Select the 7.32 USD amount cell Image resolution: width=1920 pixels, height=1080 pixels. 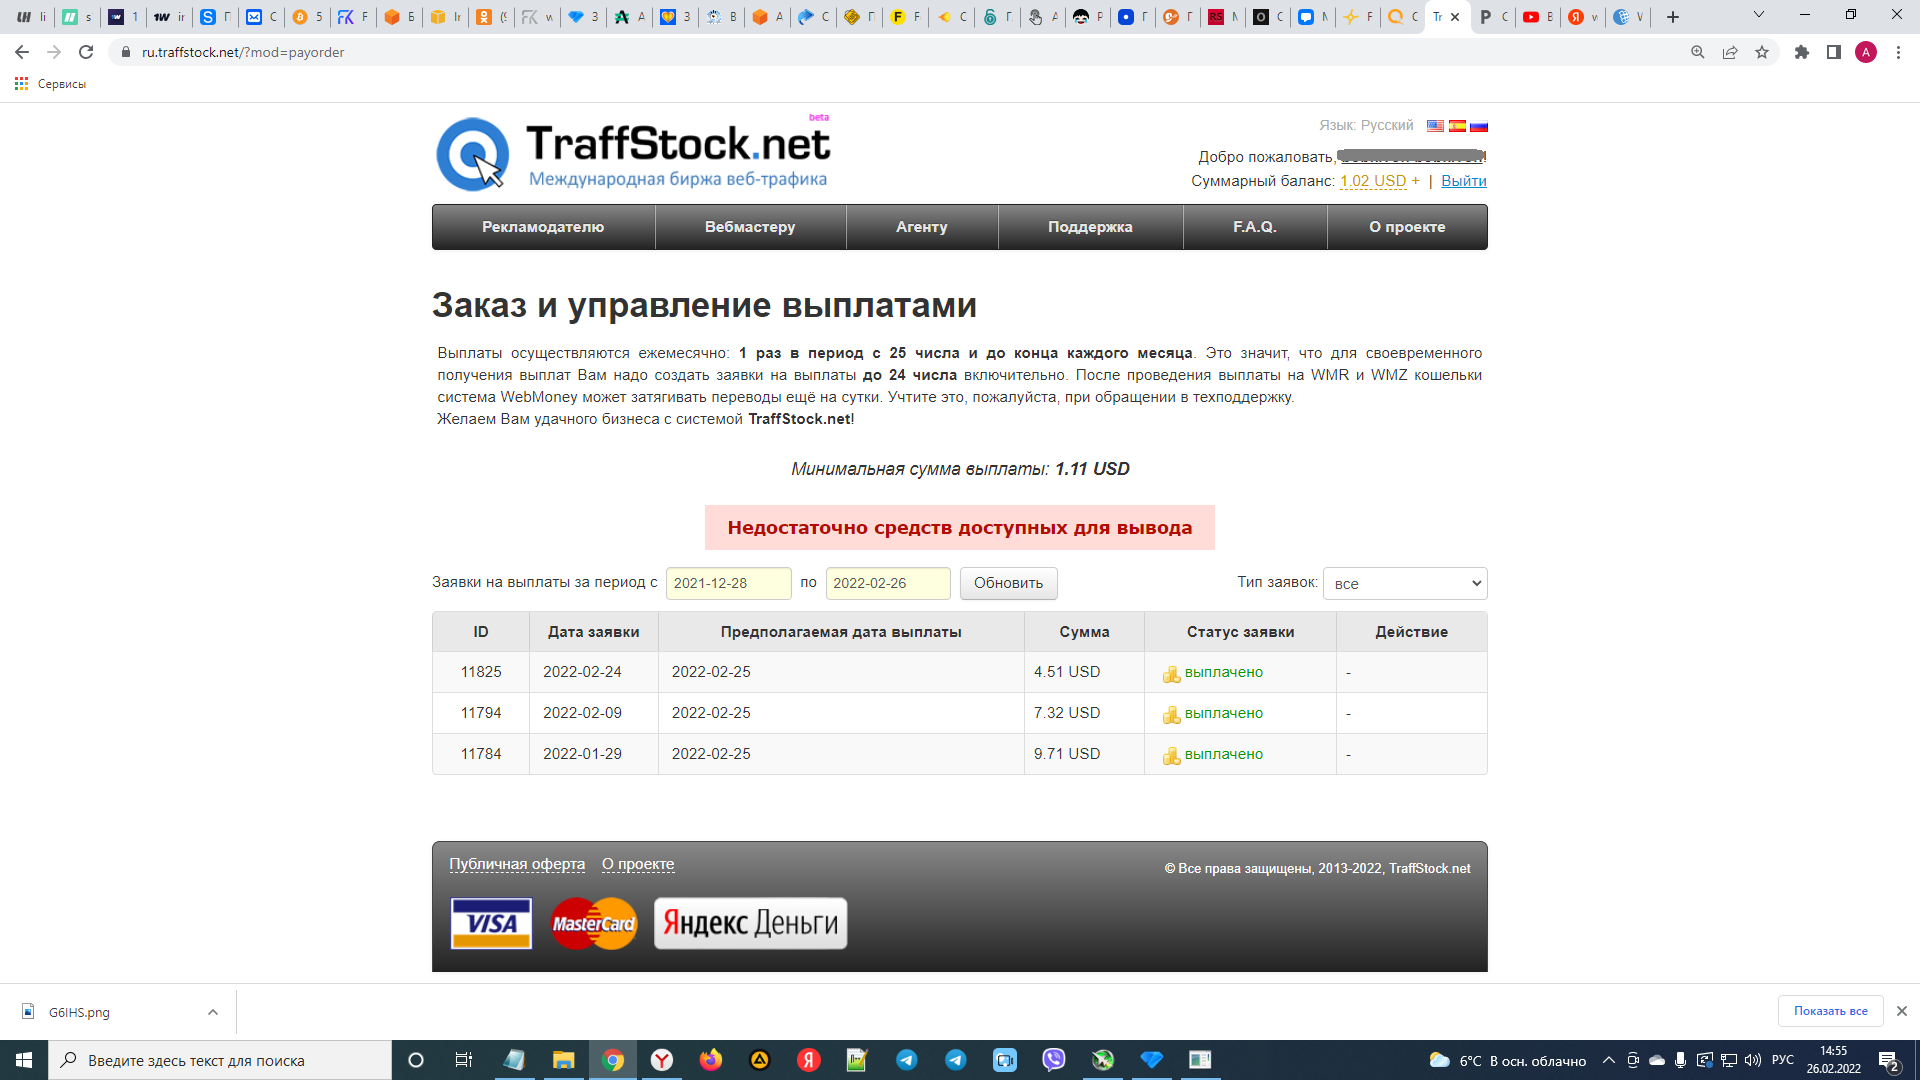click(1084, 713)
